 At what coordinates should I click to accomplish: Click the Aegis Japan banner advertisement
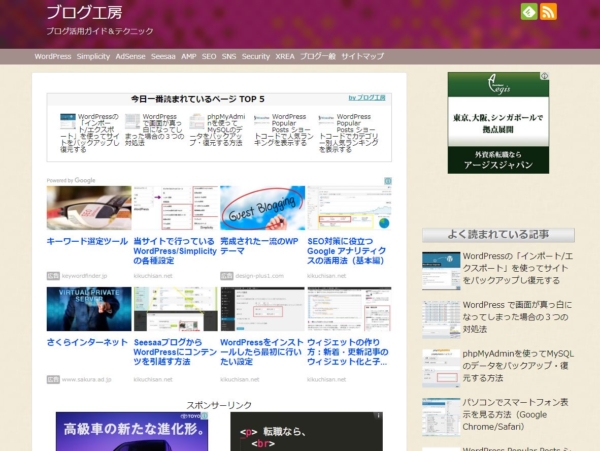[498, 122]
